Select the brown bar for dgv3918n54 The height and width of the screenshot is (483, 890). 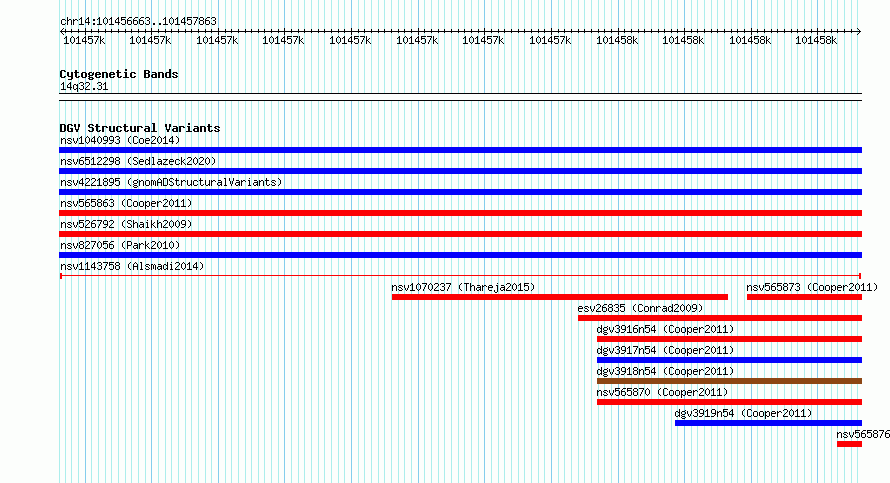[x=729, y=381]
